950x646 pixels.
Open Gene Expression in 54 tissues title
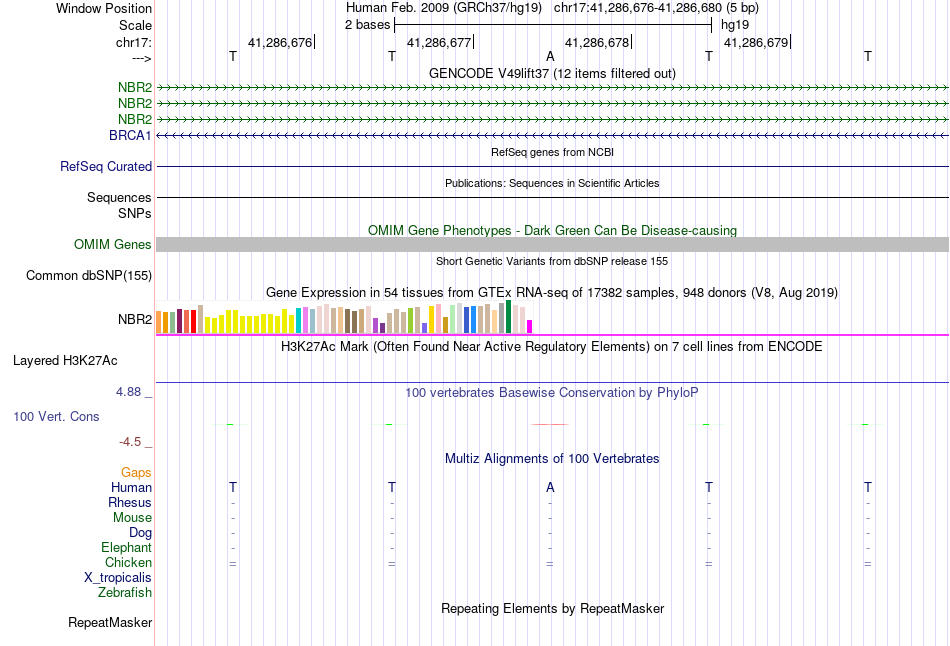point(553,293)
